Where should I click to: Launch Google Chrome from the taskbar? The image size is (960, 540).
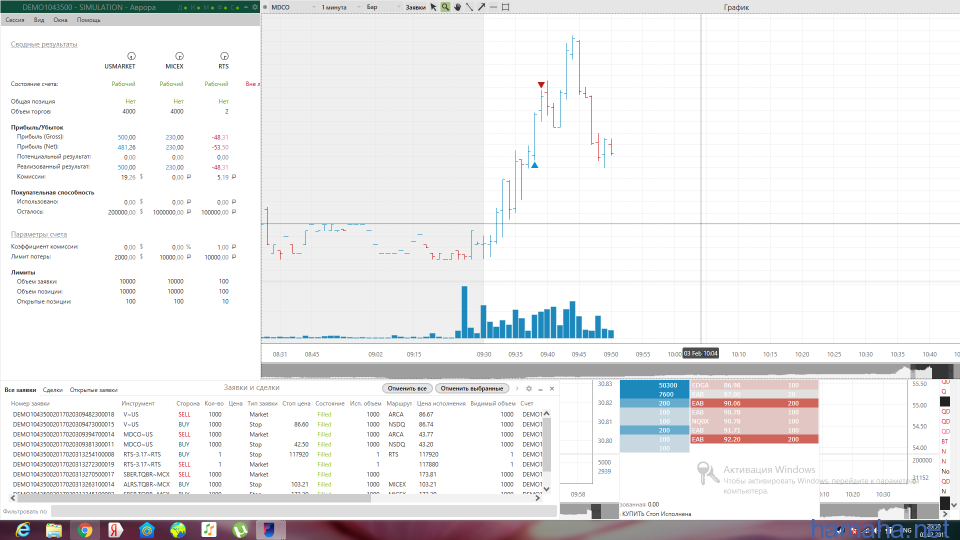tap(86, 529)
